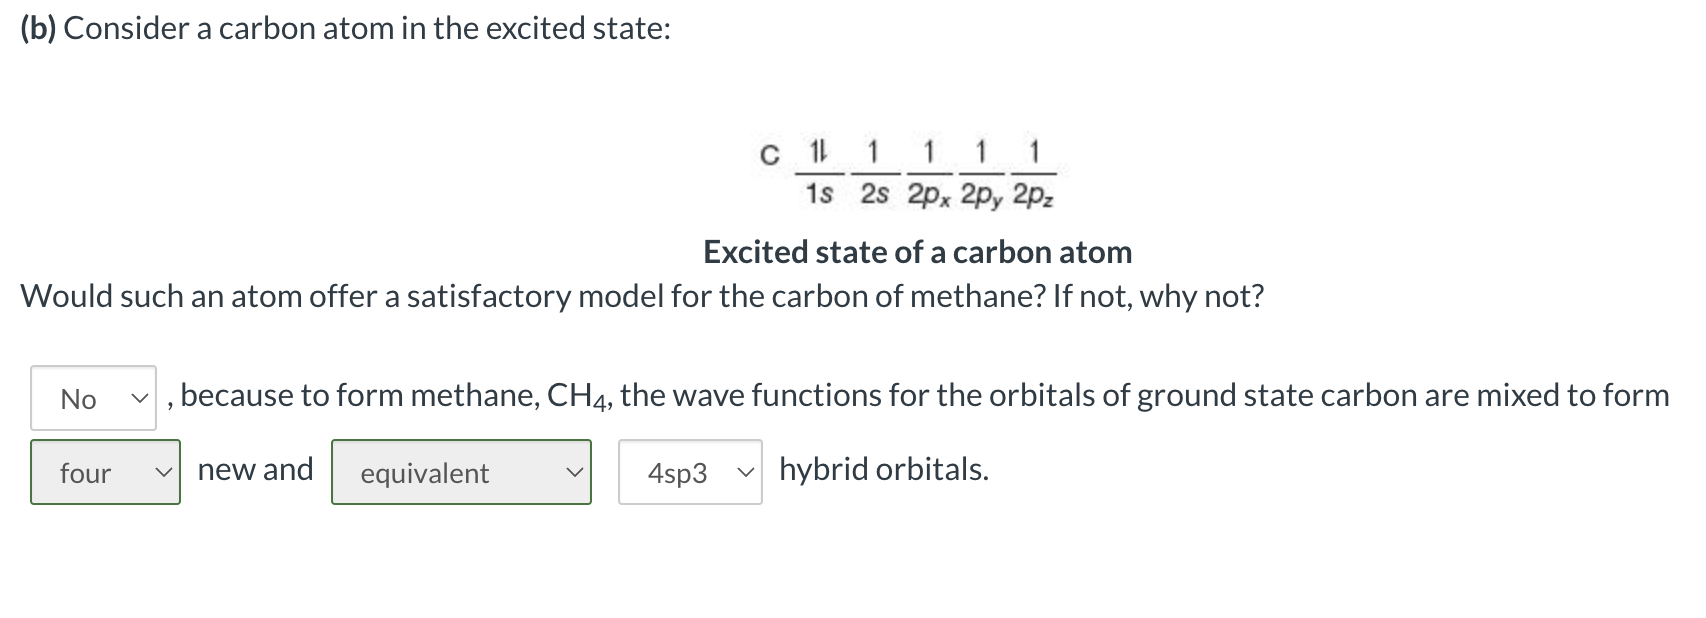Open the "No" answer dropdown

92,398
